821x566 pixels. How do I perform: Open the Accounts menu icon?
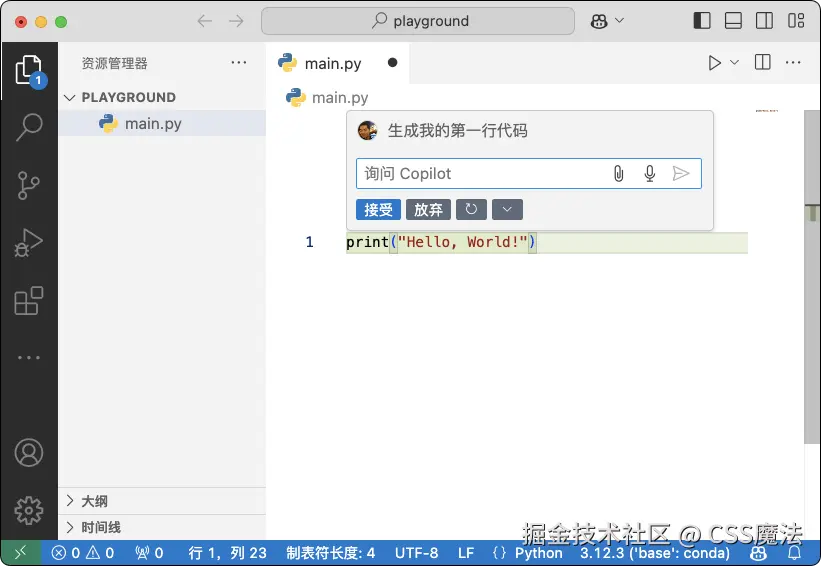29,453
